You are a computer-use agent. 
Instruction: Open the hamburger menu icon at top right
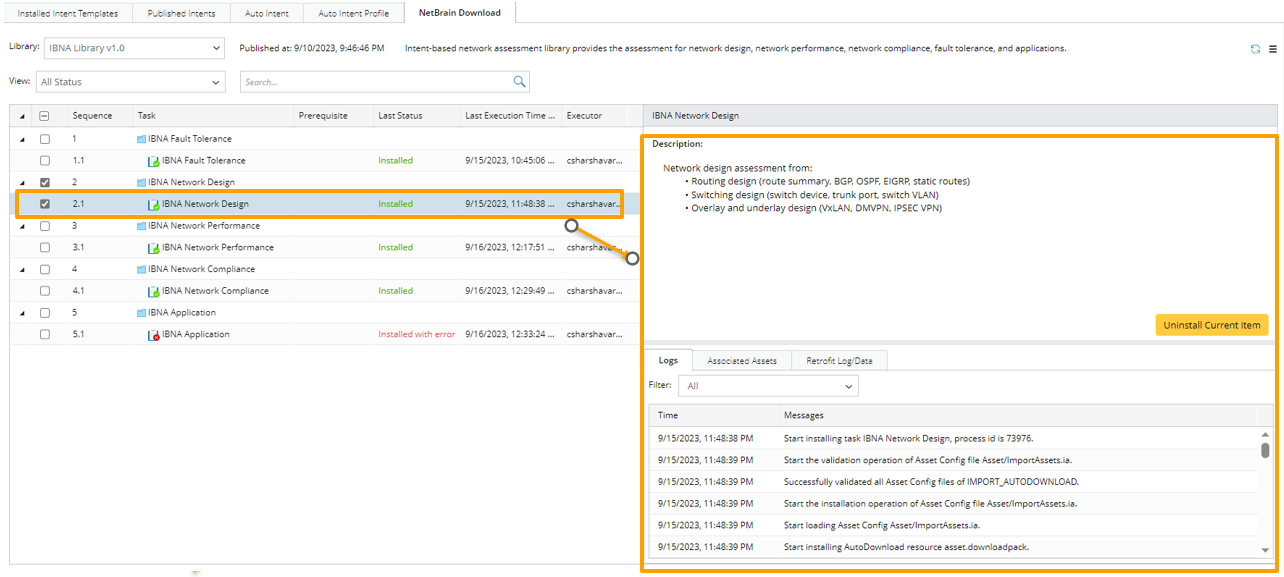click(1273, 49)
